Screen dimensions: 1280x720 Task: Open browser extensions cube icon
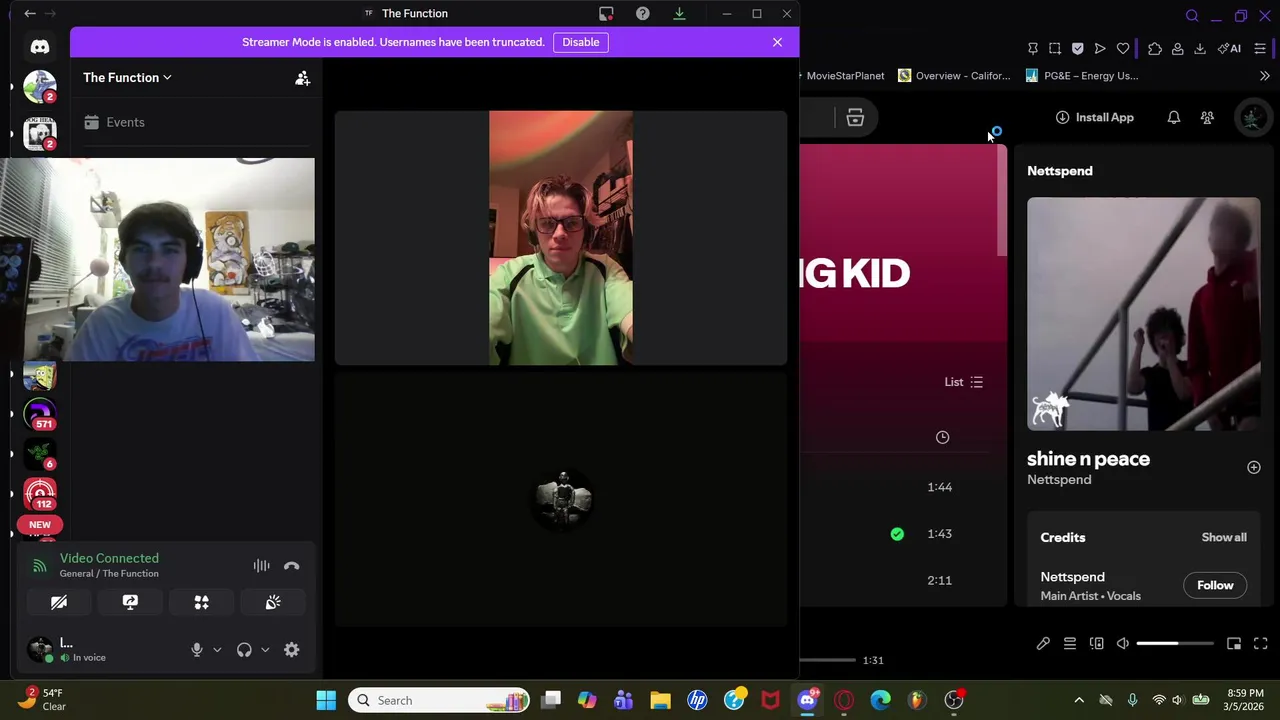(x=1155, y=48)
